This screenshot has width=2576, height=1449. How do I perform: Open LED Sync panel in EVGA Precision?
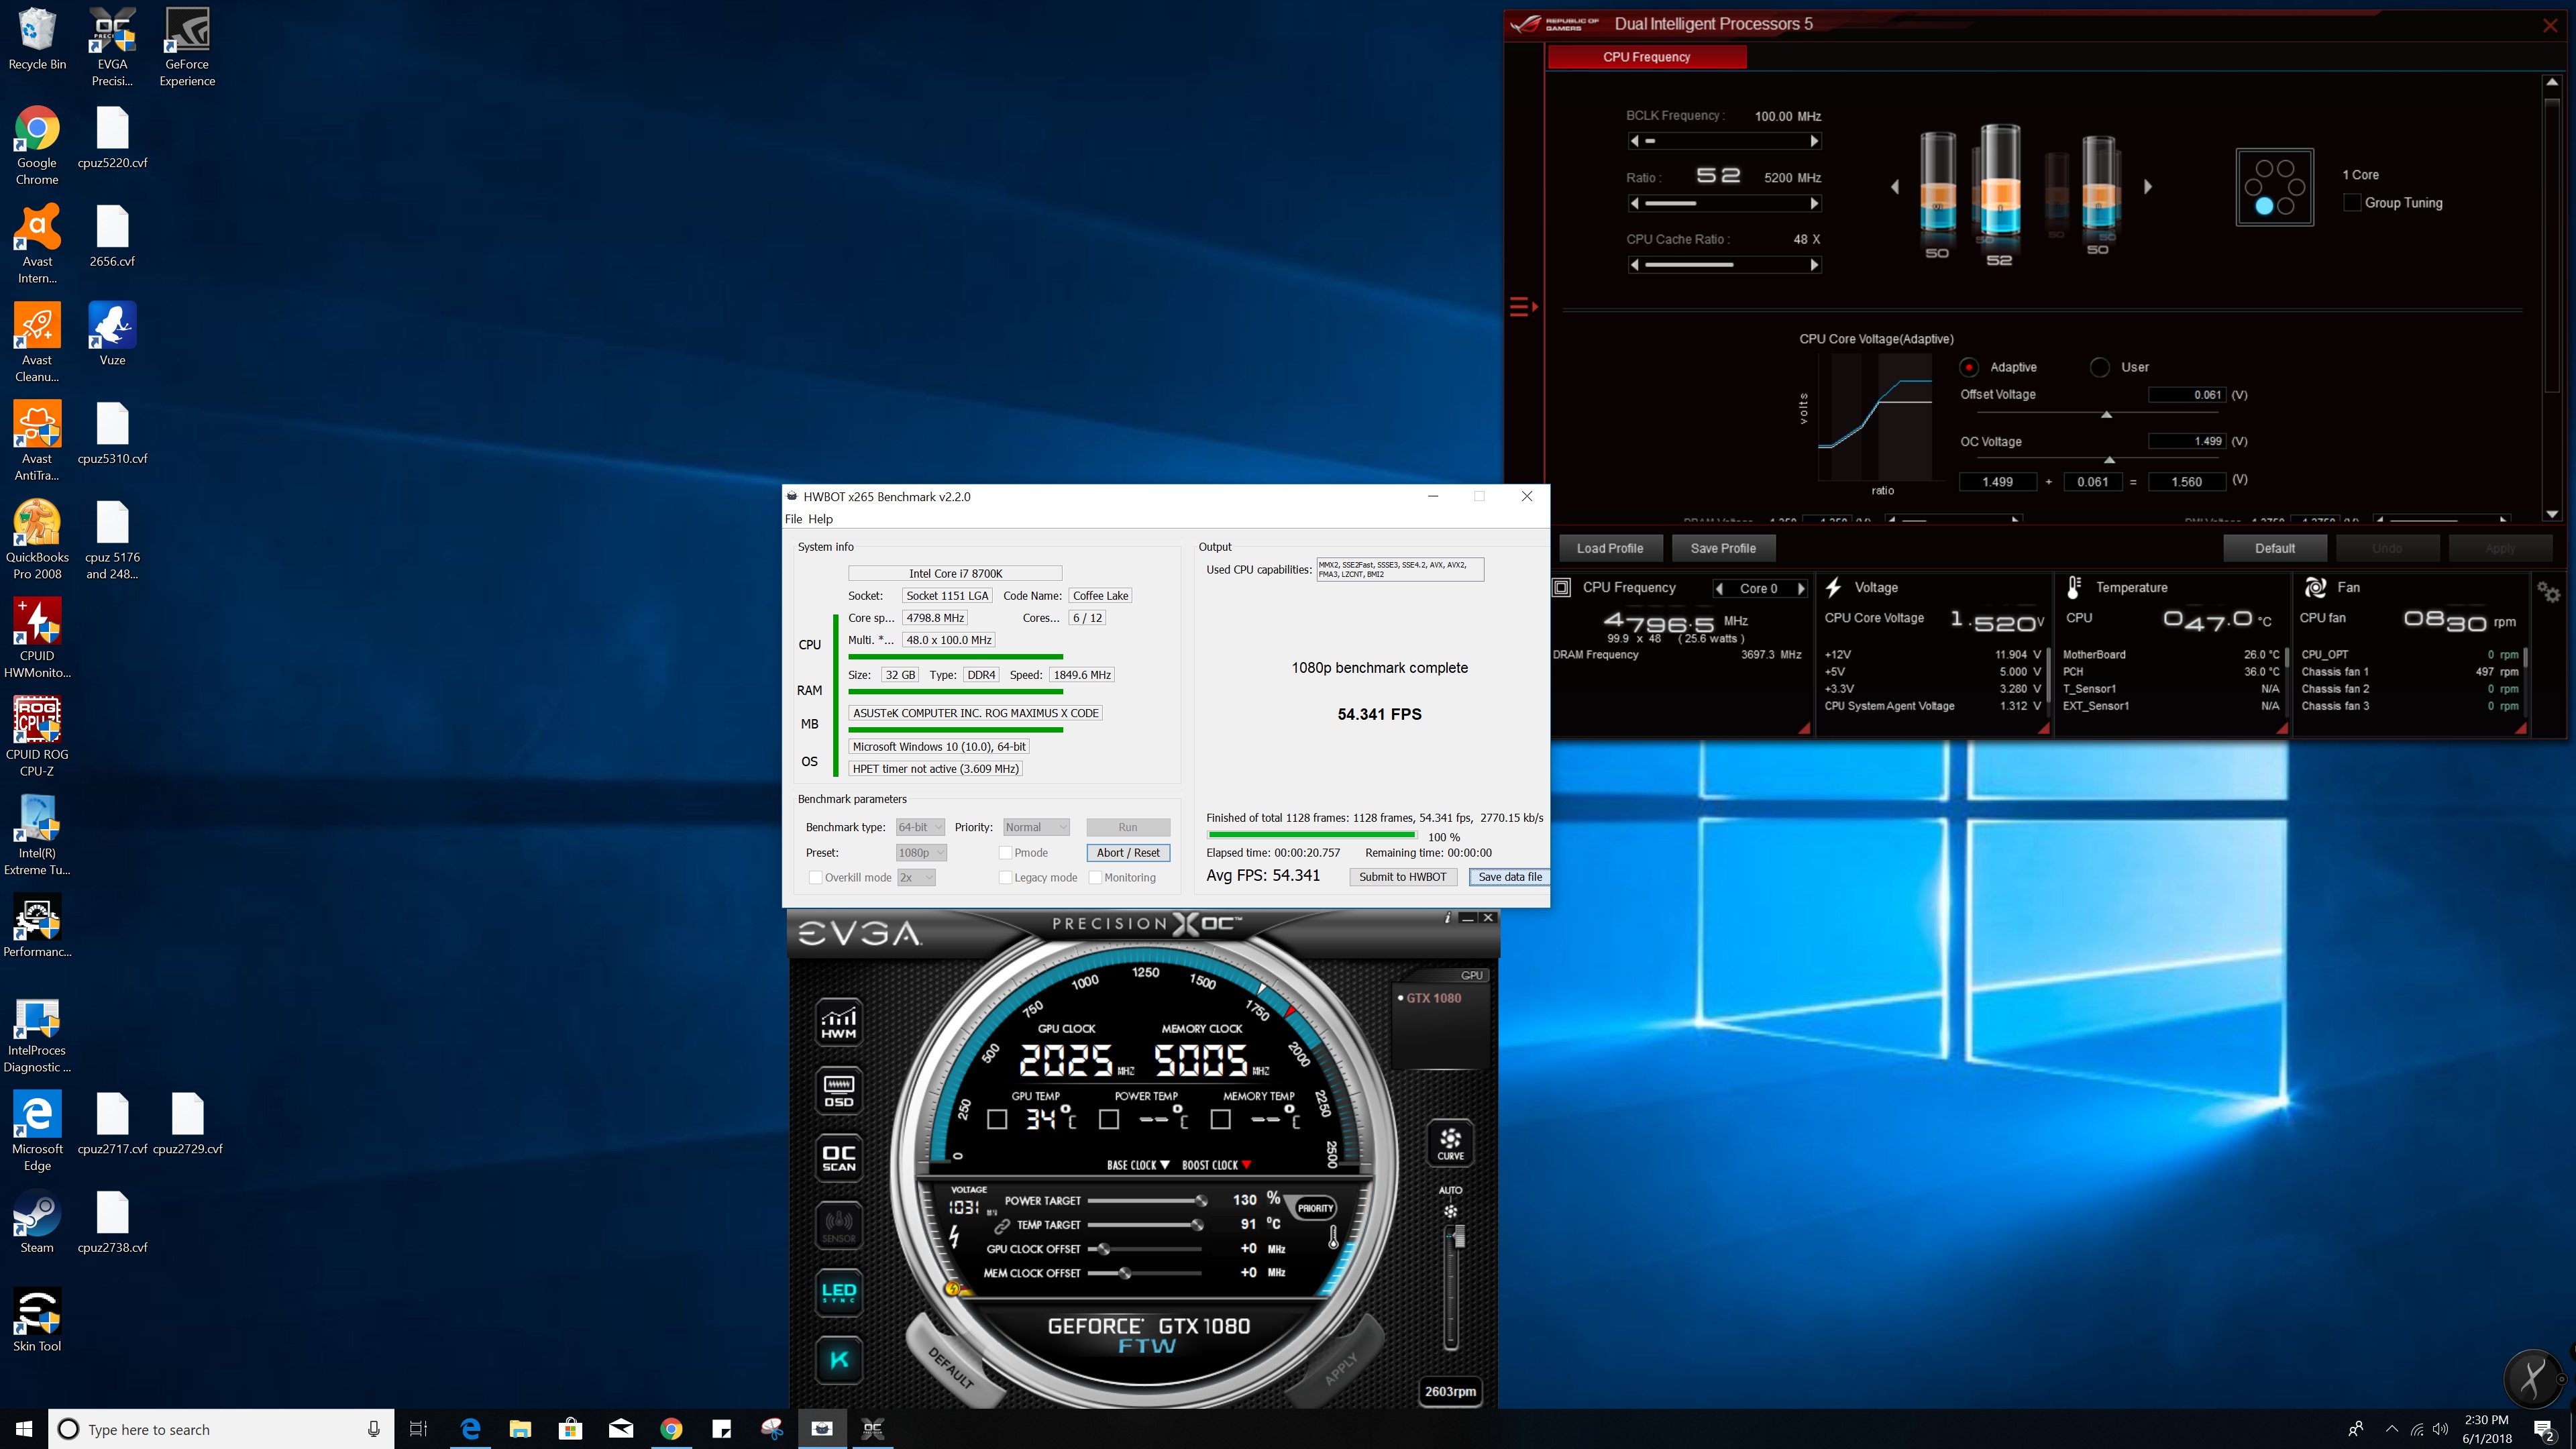coord(838,1292)
